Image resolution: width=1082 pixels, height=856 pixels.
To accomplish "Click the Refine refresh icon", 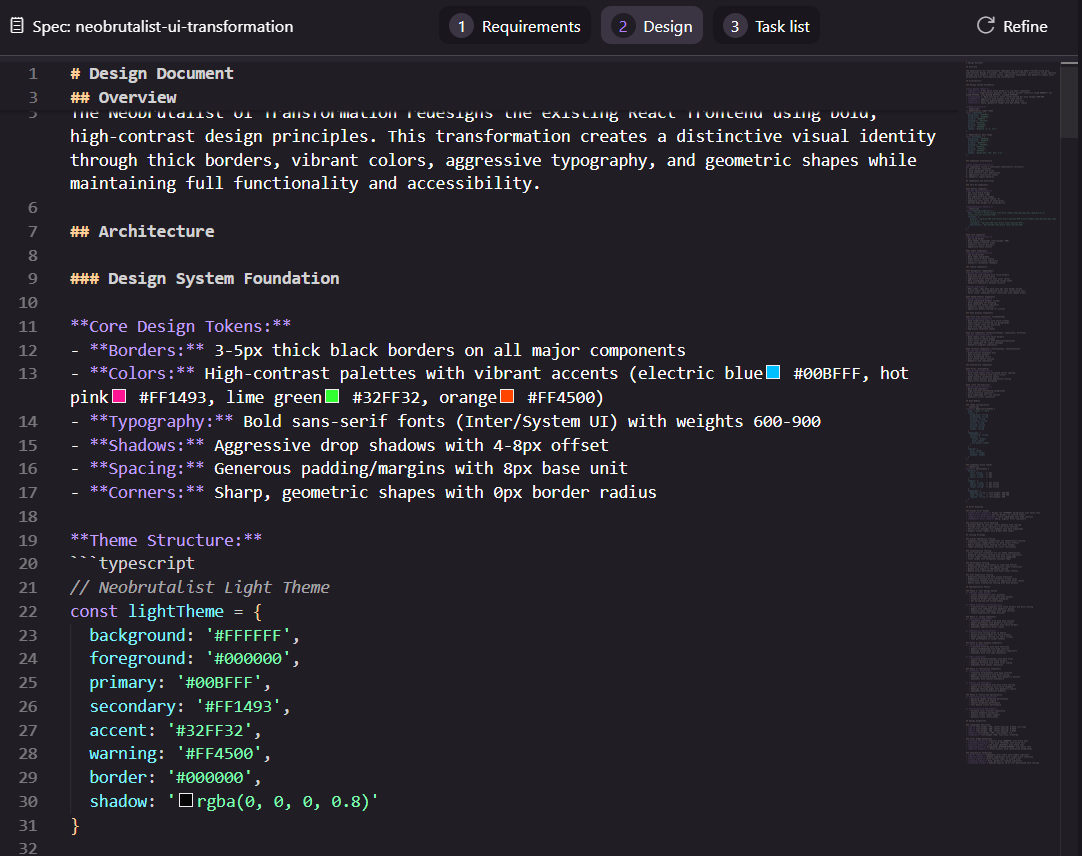I will click(987, 26).
